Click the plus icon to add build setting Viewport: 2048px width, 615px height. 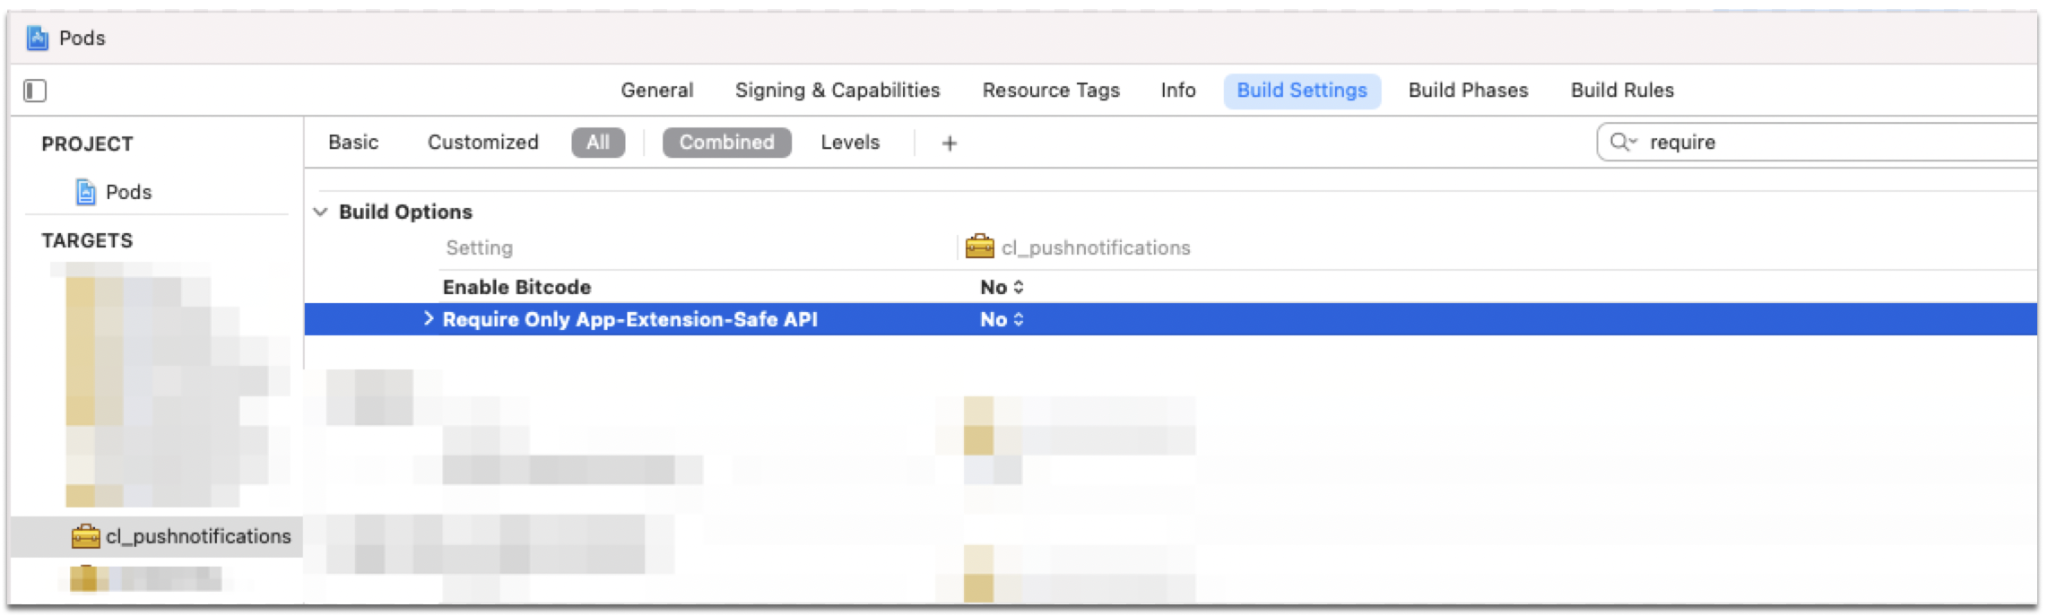click(x=949, y=143)
